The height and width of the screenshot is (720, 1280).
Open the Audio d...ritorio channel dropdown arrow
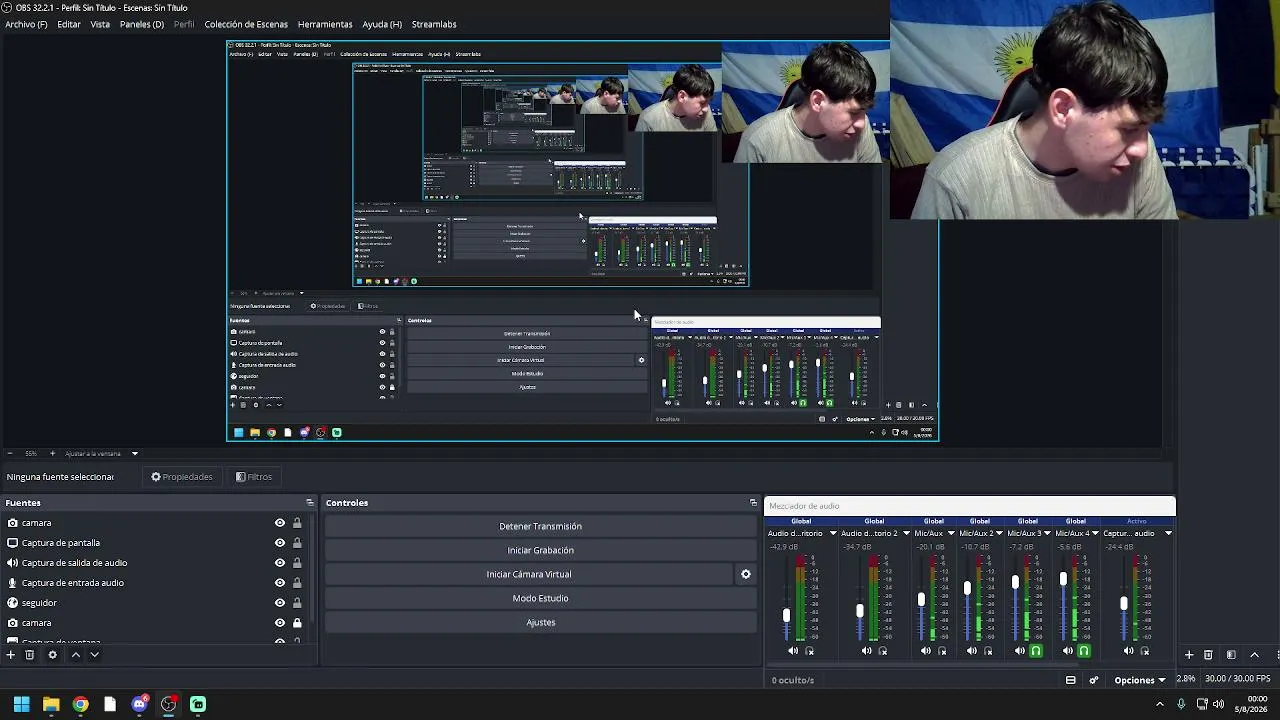click(832, 534)
